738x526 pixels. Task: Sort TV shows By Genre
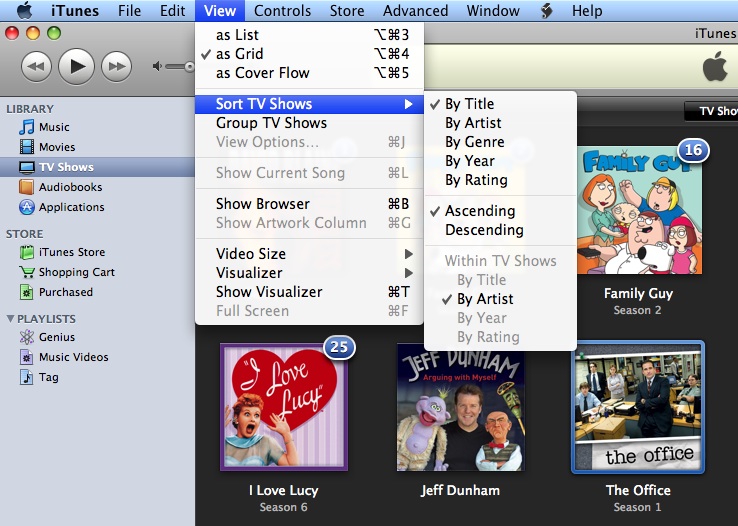click(500, 142)
